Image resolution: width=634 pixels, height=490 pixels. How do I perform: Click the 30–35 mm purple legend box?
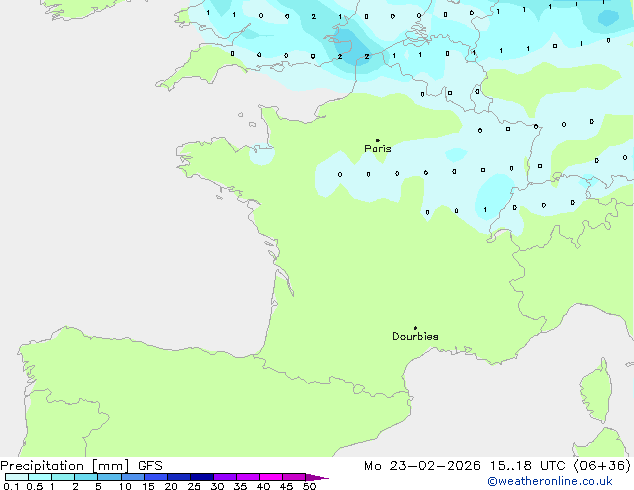[x=225, y=477]
